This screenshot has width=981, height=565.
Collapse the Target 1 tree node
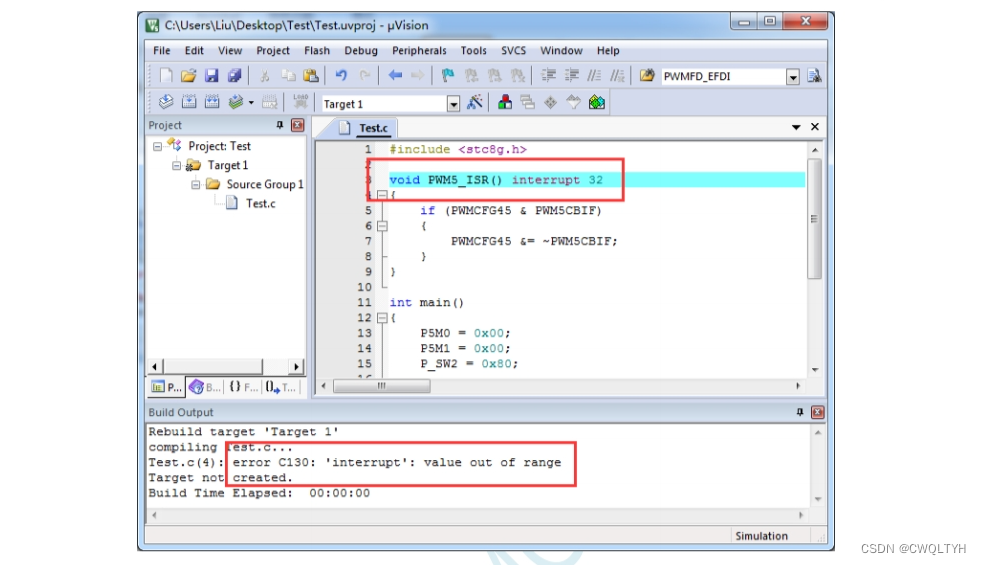coord(176,165)
